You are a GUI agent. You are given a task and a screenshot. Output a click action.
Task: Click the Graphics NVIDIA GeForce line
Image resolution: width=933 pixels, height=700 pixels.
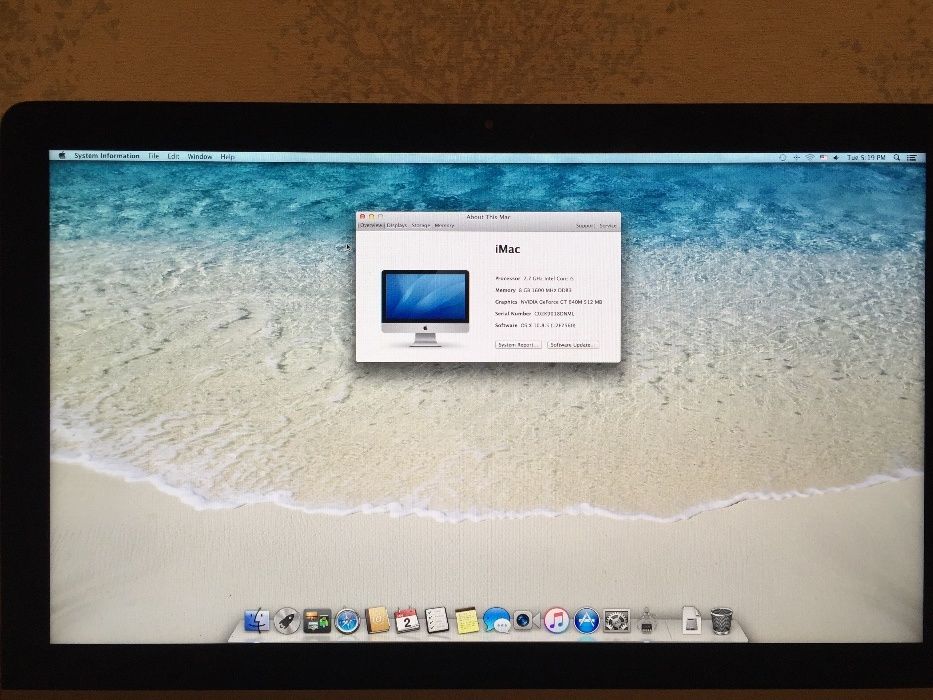[549, 302]
